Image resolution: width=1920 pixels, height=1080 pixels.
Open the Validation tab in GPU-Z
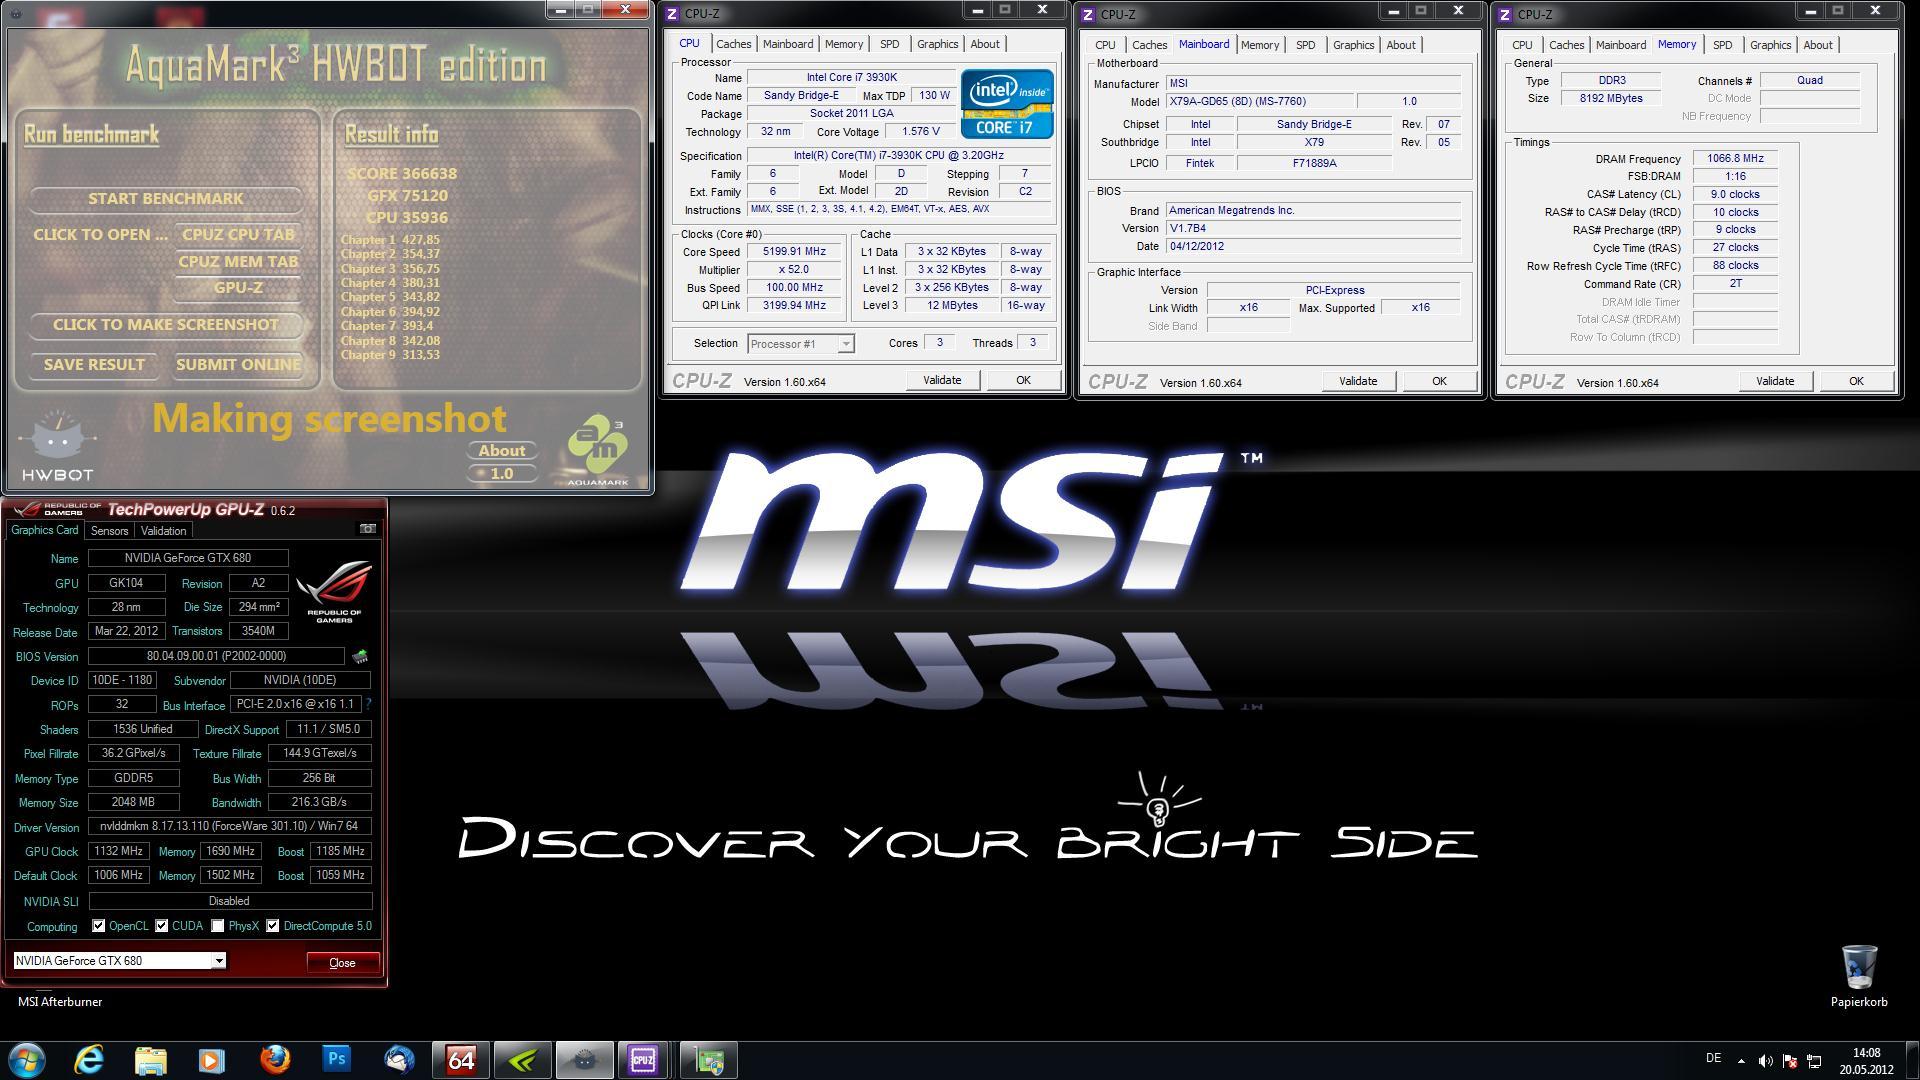click(163, 531)
